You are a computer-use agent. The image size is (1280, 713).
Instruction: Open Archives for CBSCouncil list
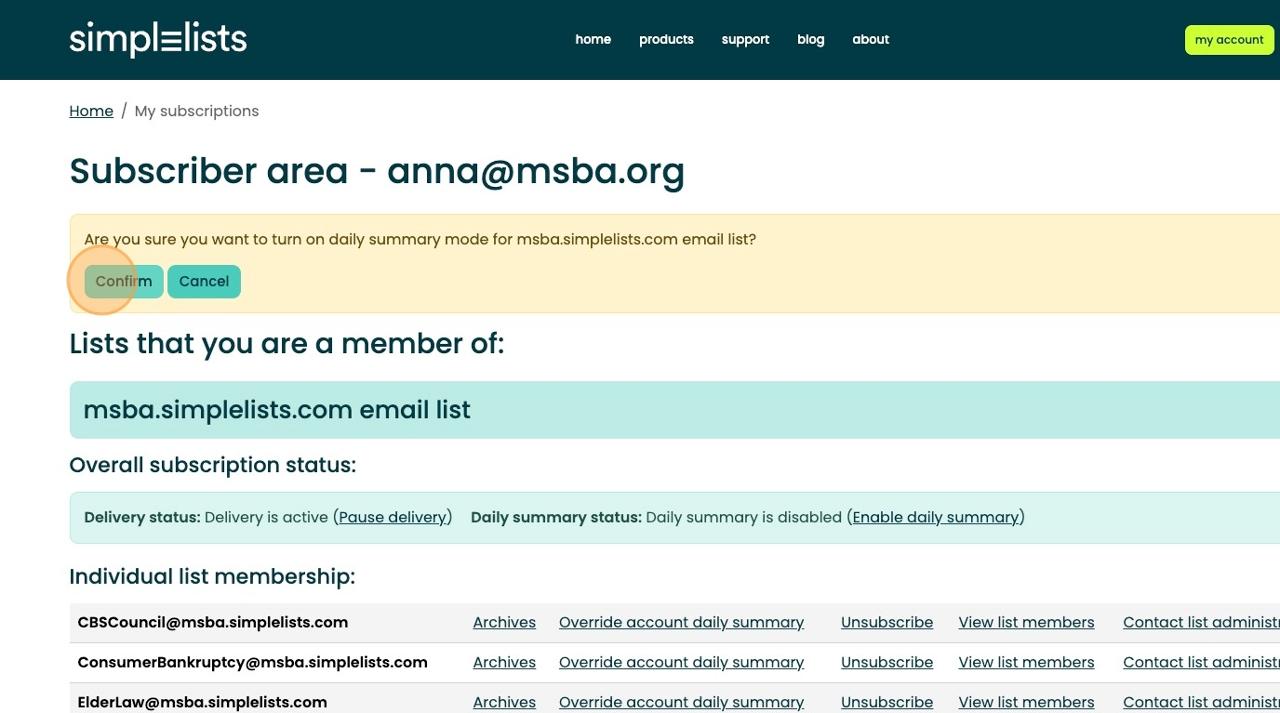point(504,622)
